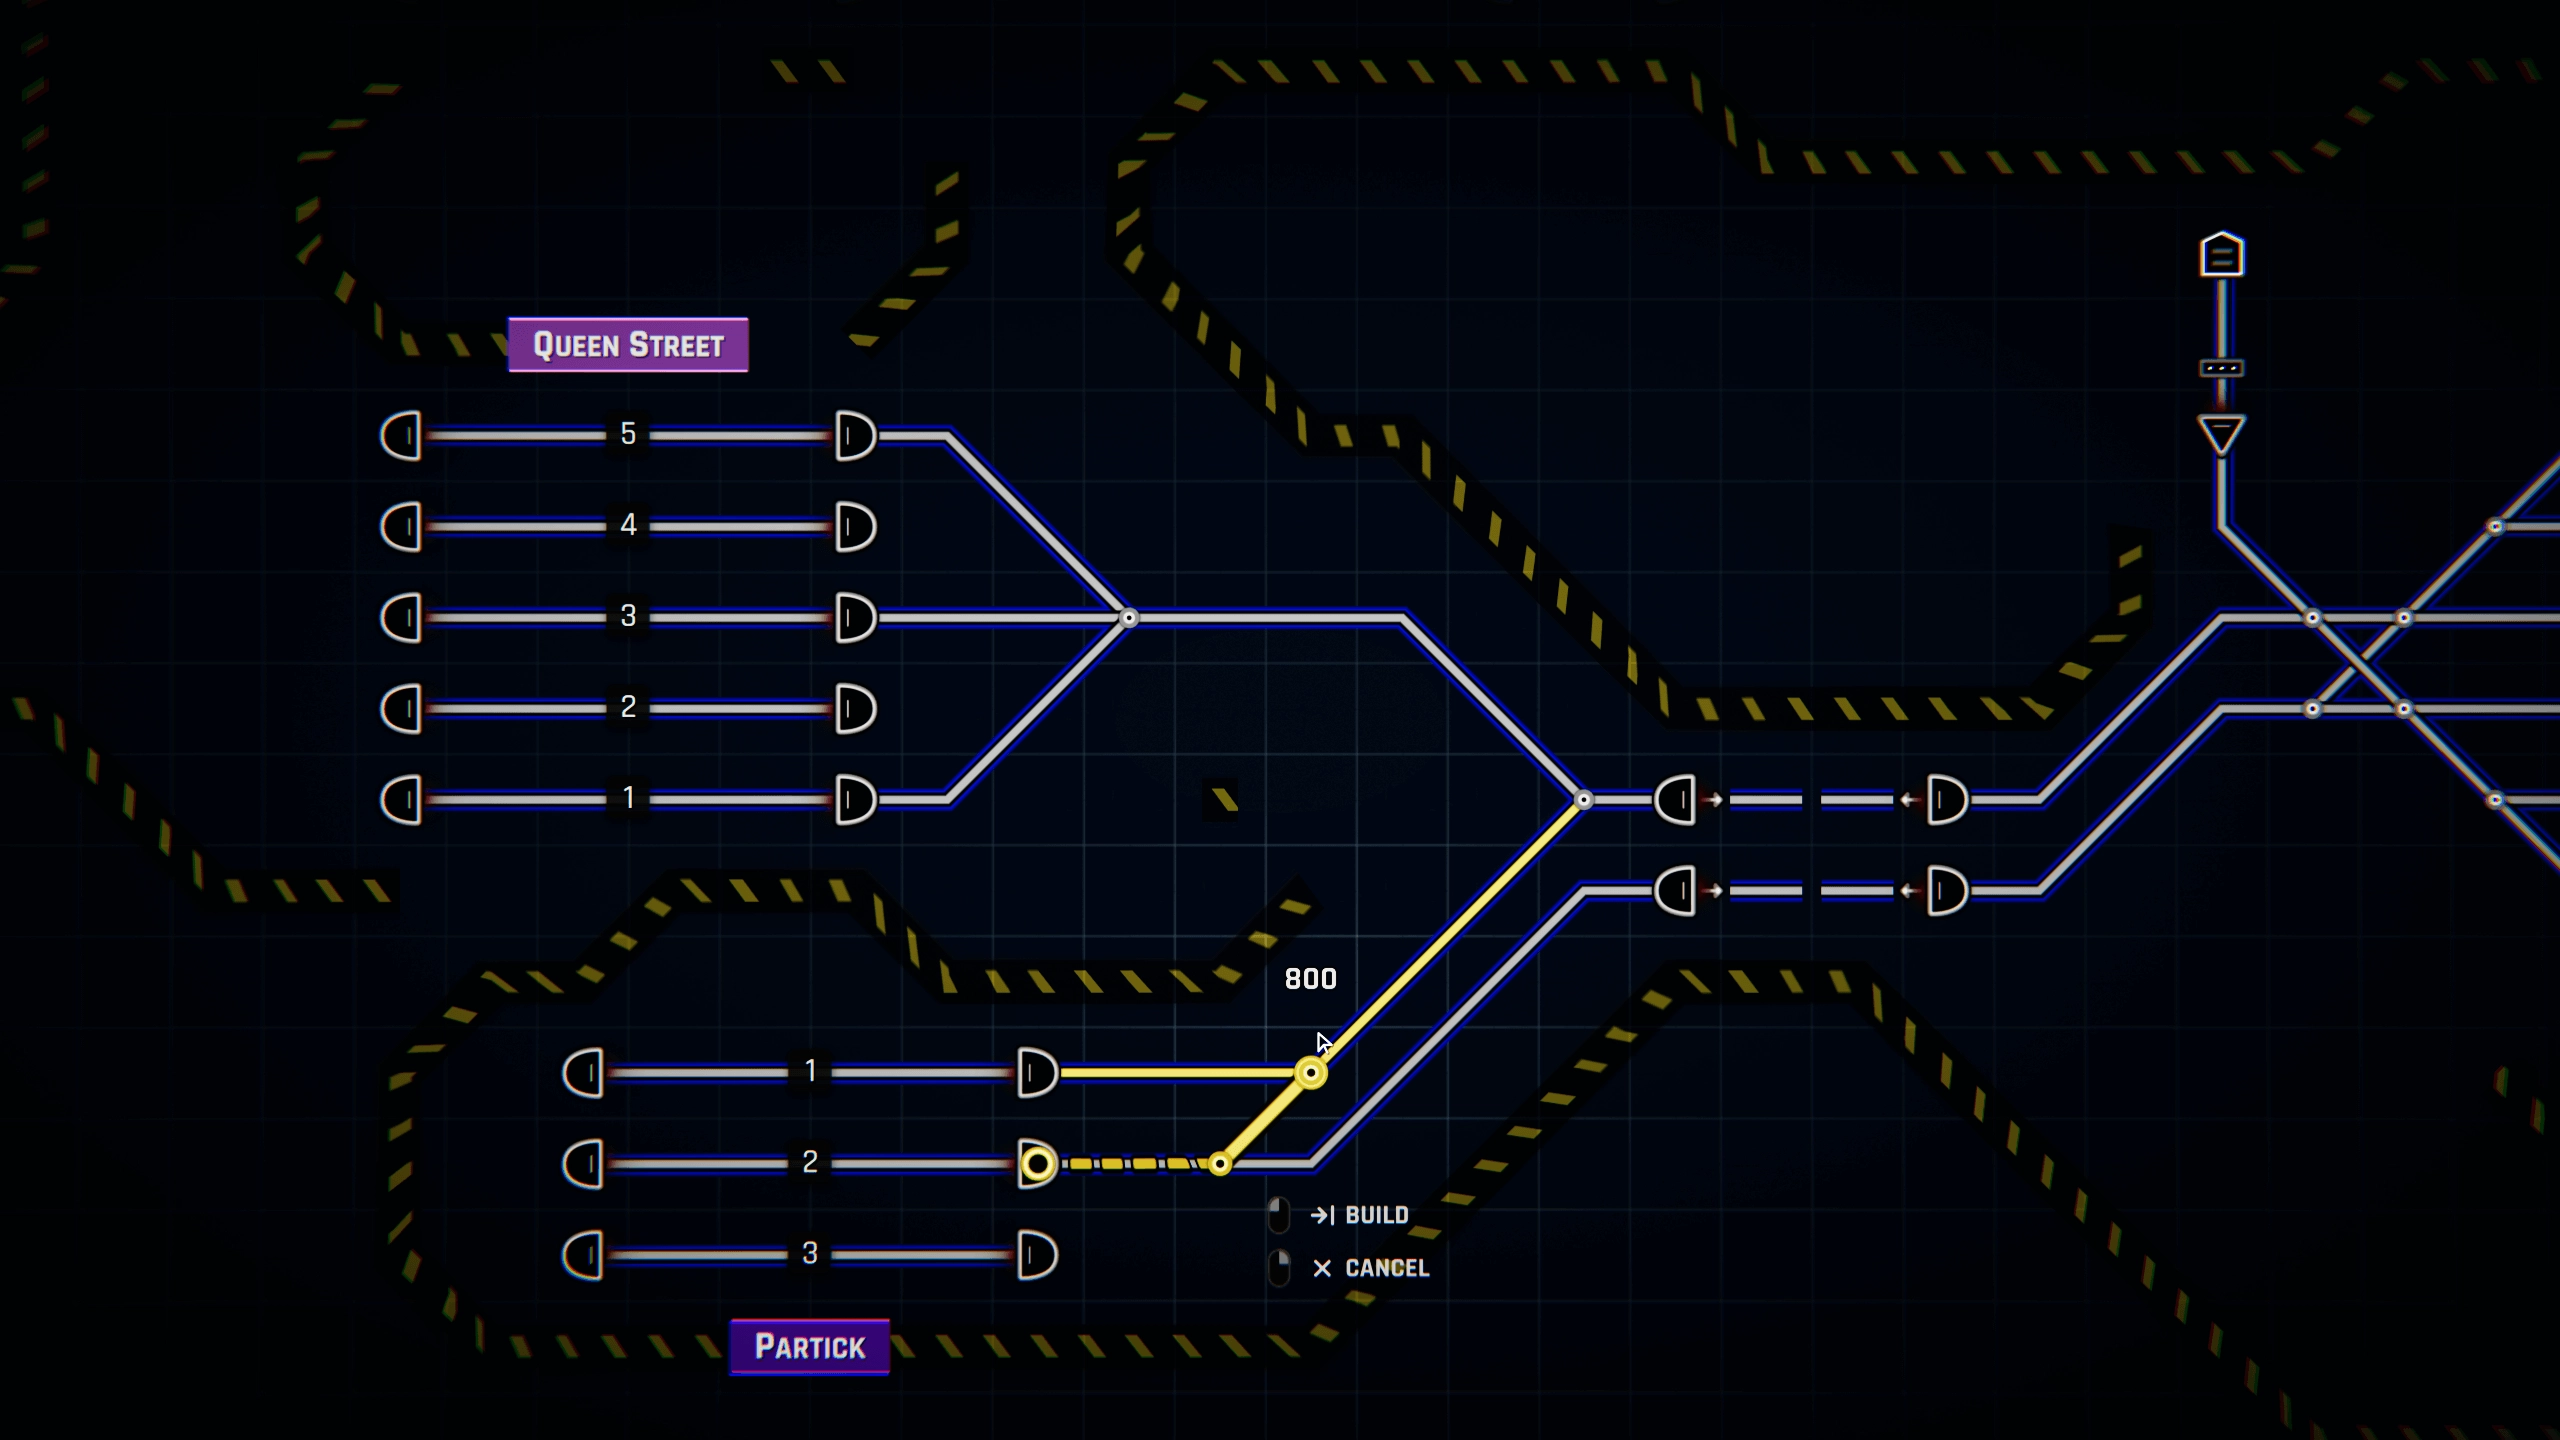This screenshot has width=2560, height=1440.
Task: Click the depot building icon at top right
Action: (2222, 255)
